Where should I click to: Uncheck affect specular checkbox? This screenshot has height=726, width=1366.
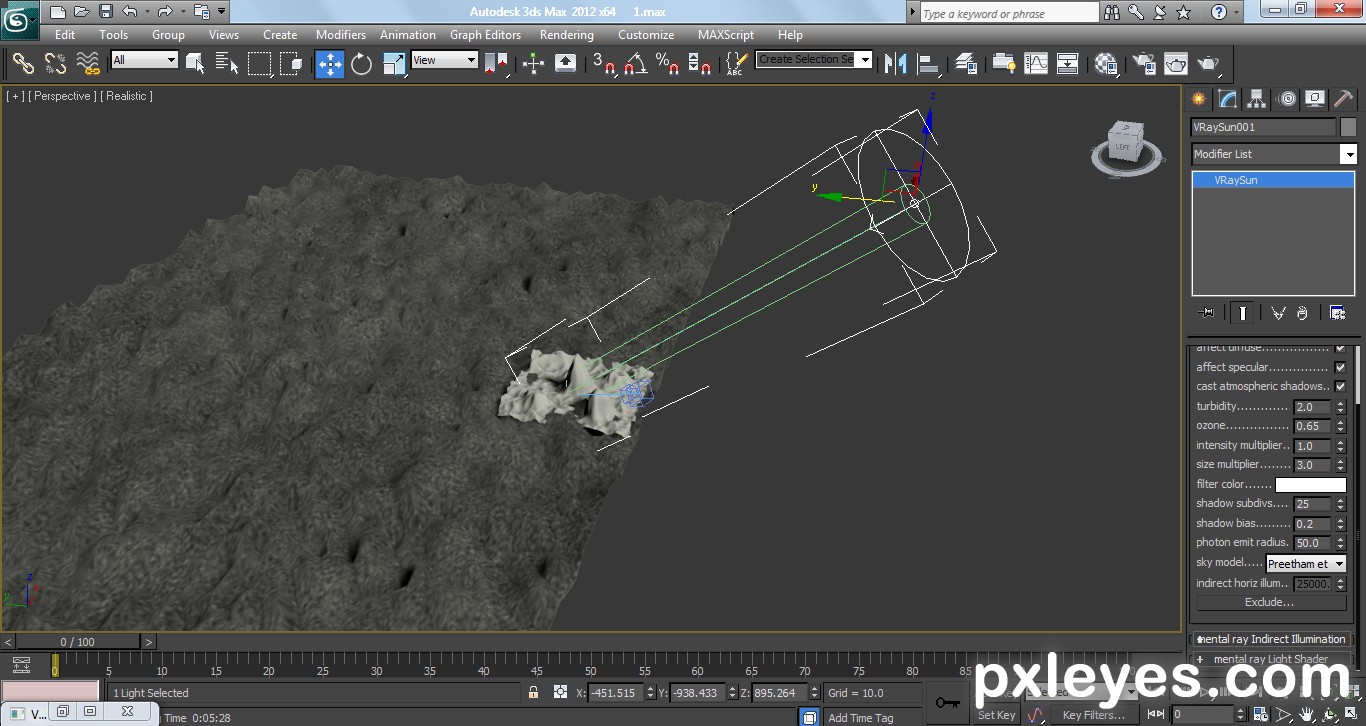tap(1340, 367)
